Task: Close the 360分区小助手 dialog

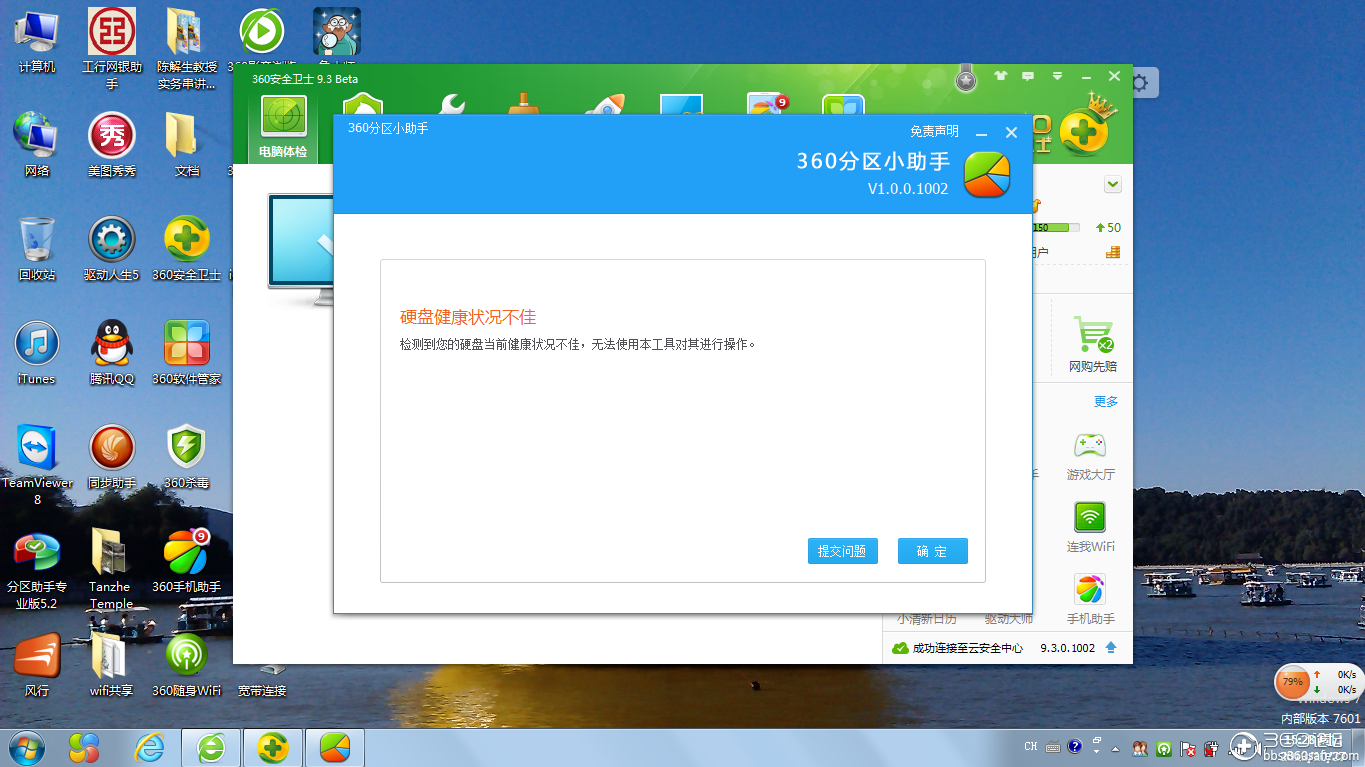Action: point(1011,133)
